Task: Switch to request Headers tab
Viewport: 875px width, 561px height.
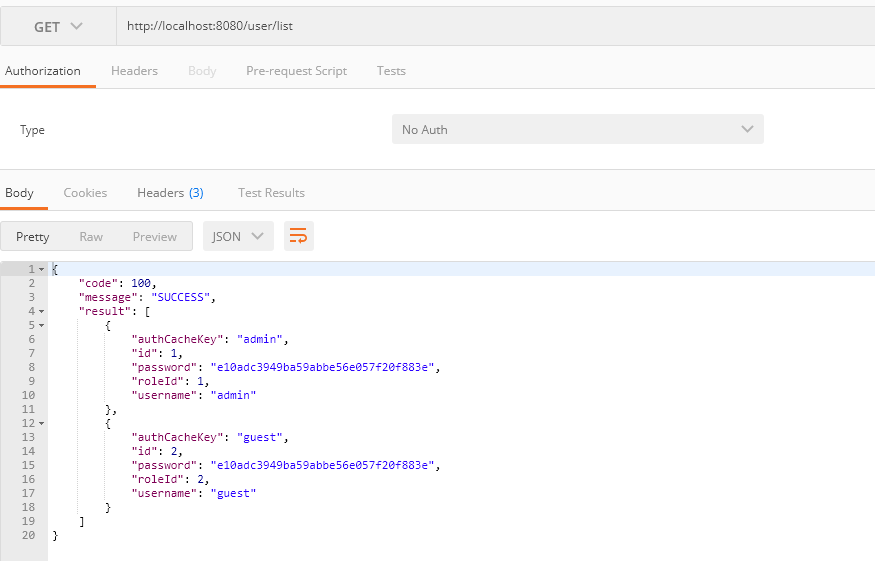Action: 134,71
